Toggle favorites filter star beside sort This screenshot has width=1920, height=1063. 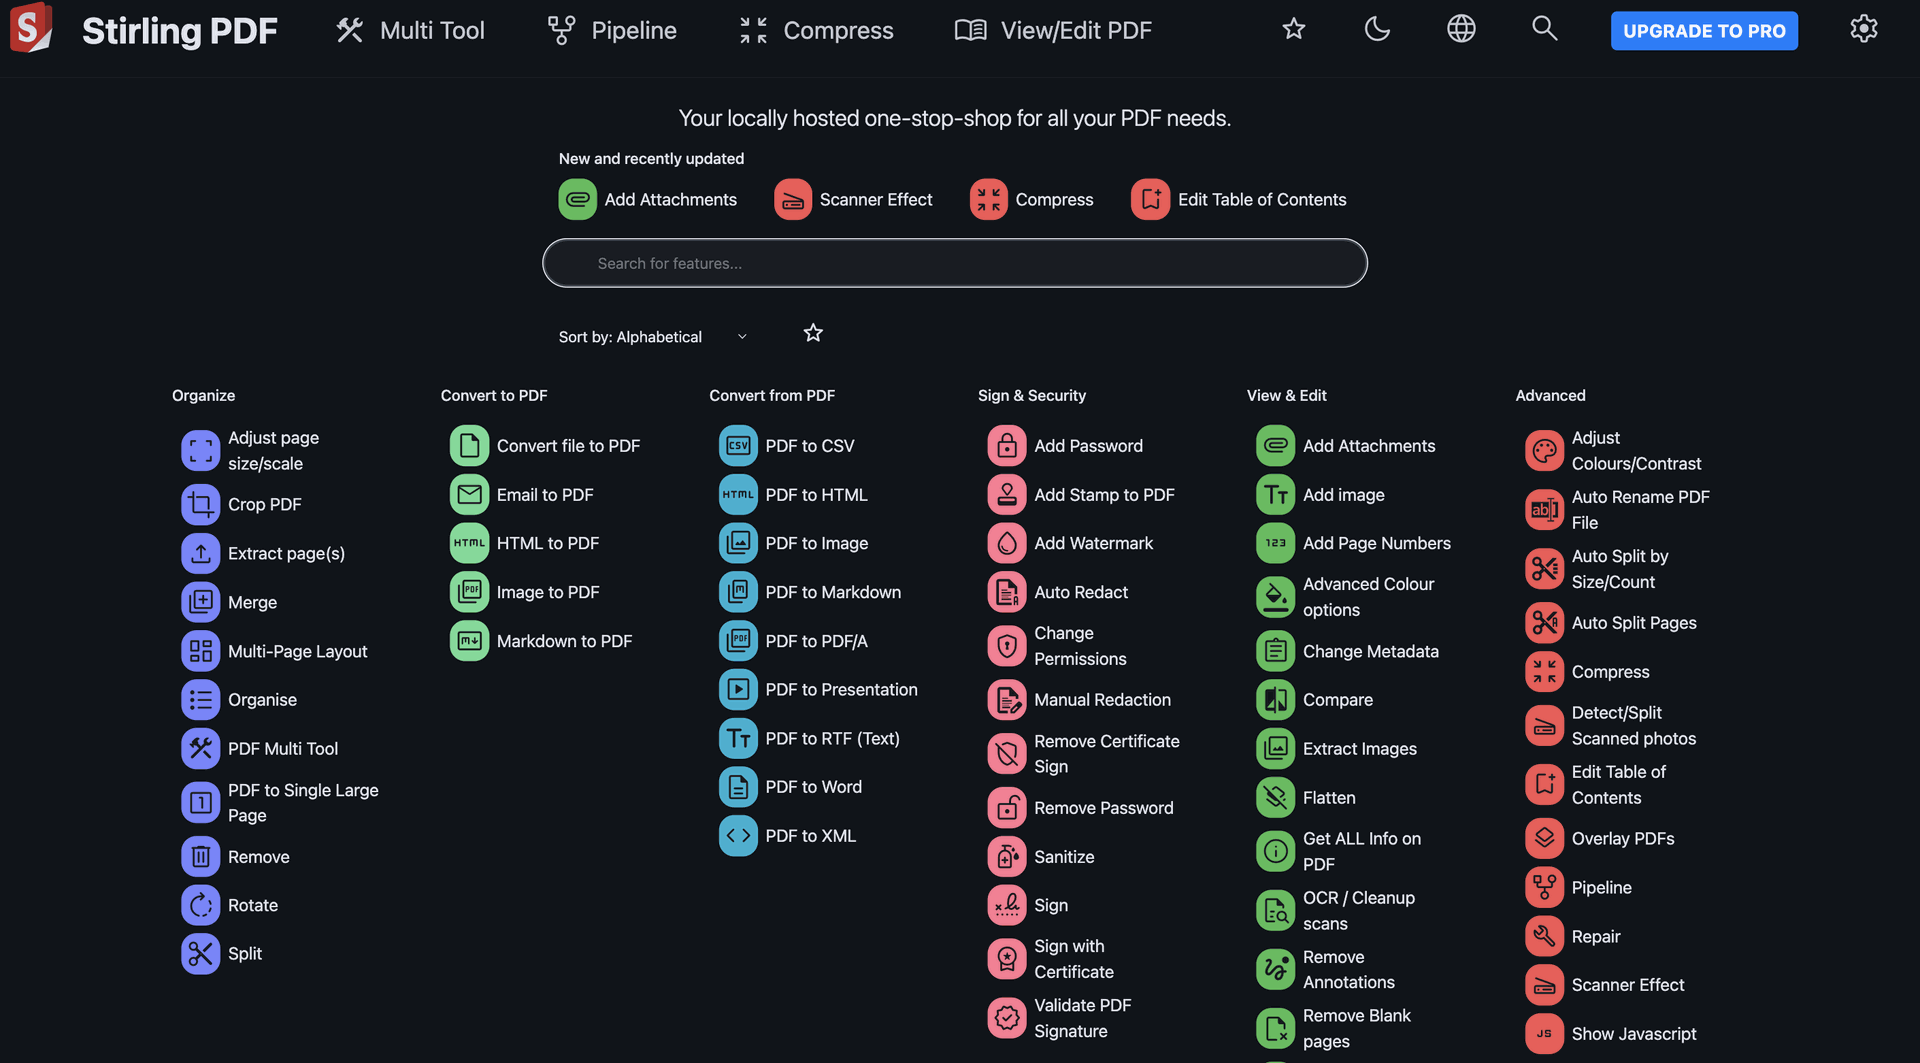pos(813,333)
